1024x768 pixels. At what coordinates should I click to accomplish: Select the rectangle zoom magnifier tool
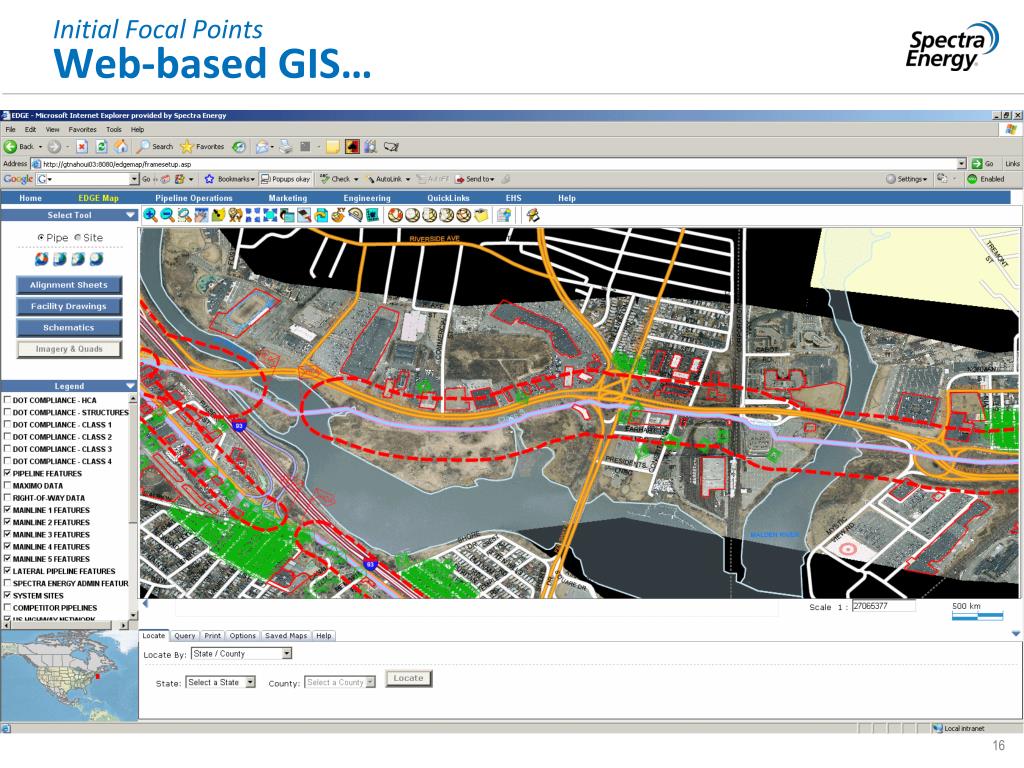[184, 215]
